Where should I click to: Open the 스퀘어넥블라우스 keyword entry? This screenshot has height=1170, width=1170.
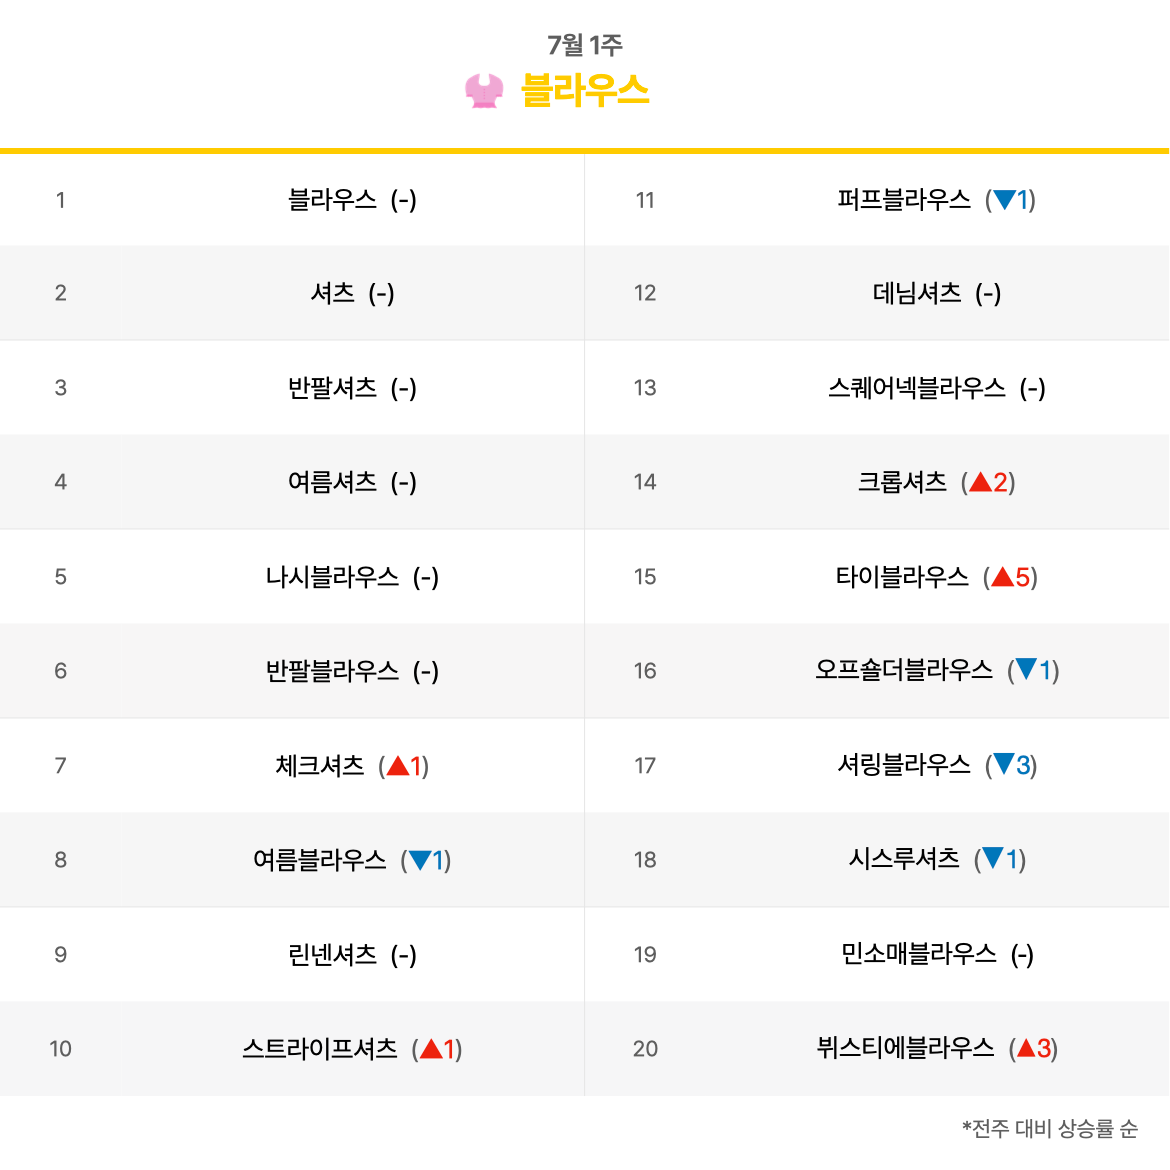pos(917,388)
